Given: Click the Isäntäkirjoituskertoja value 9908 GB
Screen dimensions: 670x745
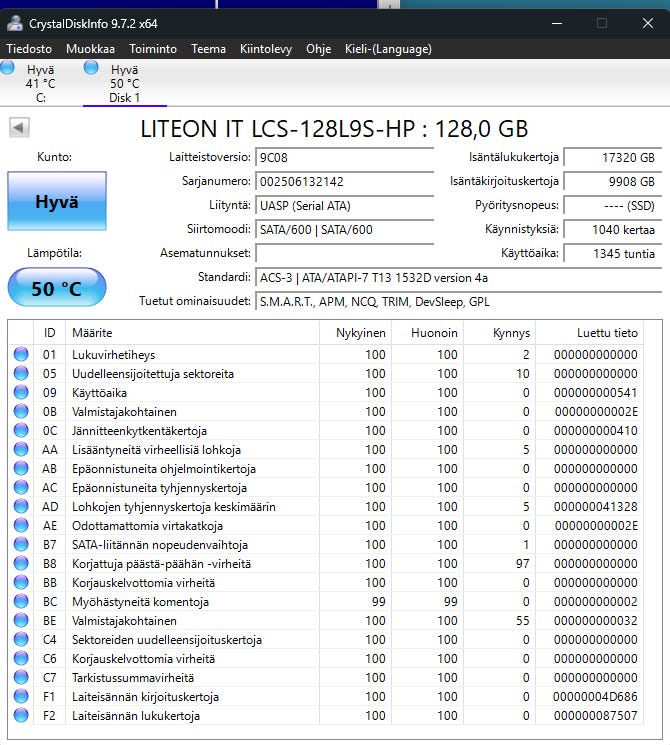Looking at the screenshot, I should click(613, 181).
